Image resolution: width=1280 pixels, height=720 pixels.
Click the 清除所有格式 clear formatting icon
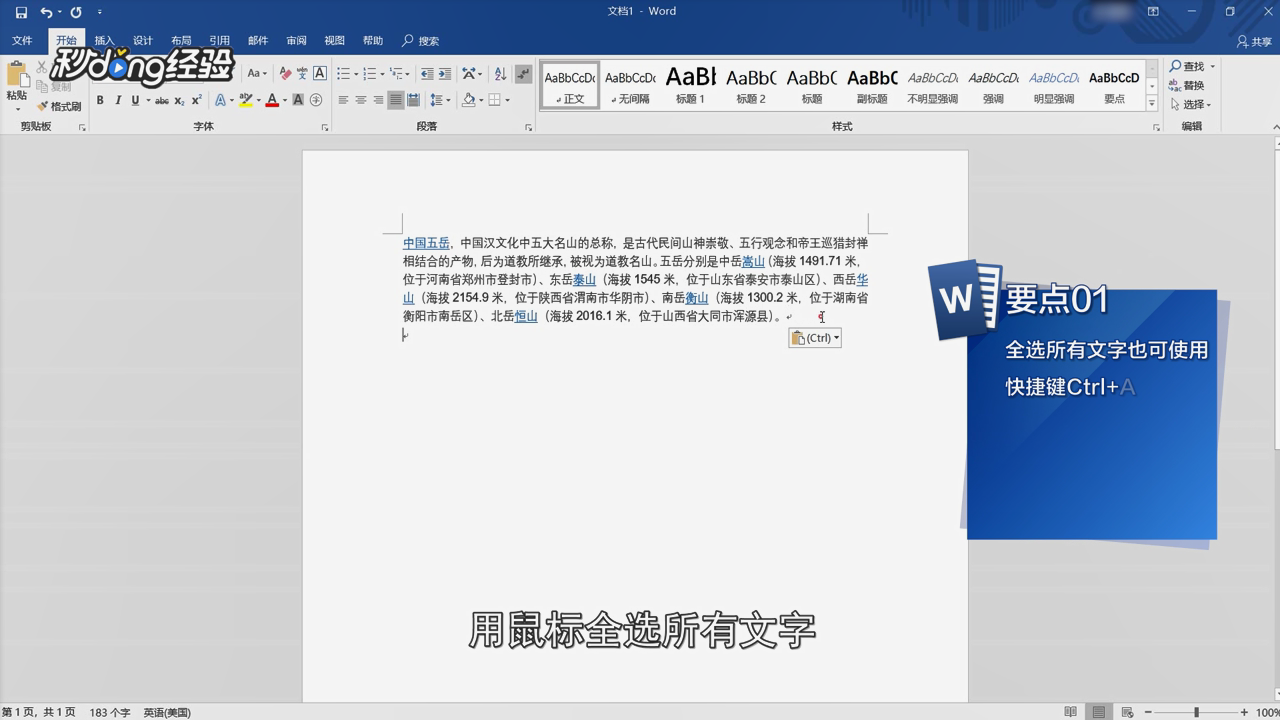pos(285,73)
